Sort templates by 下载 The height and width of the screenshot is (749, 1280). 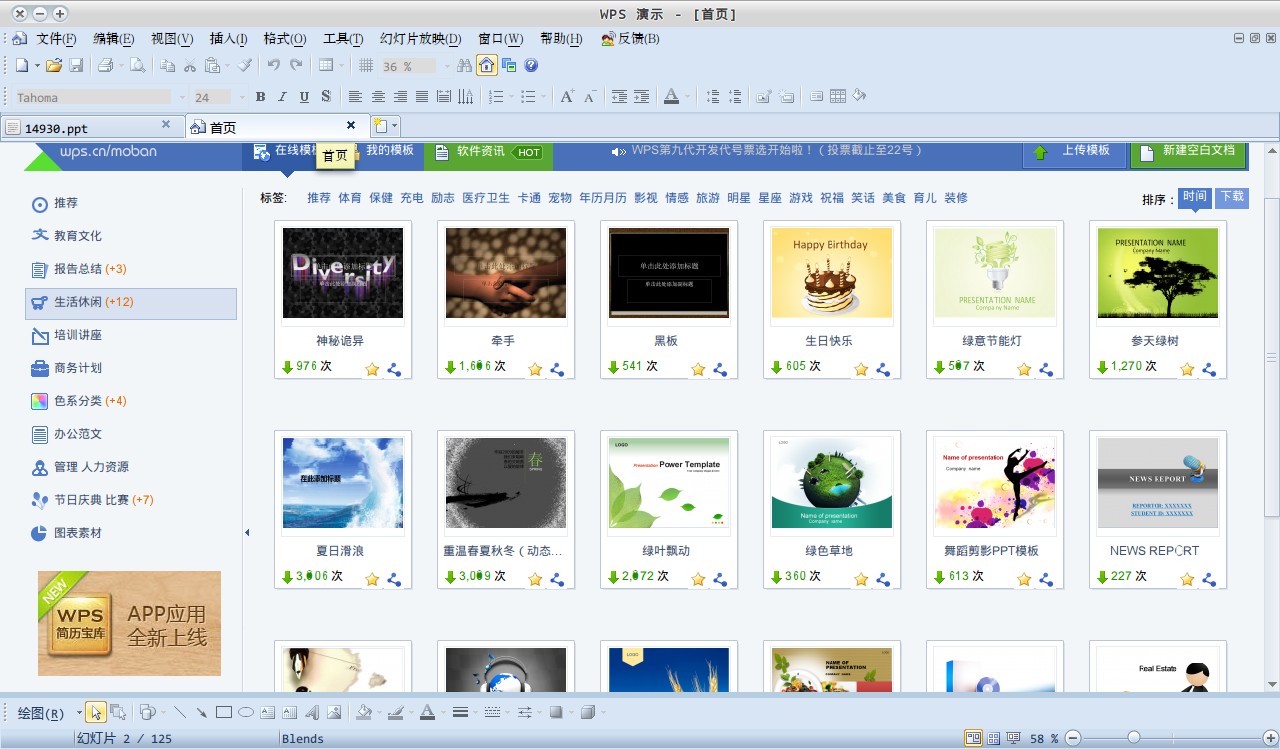1232,197
